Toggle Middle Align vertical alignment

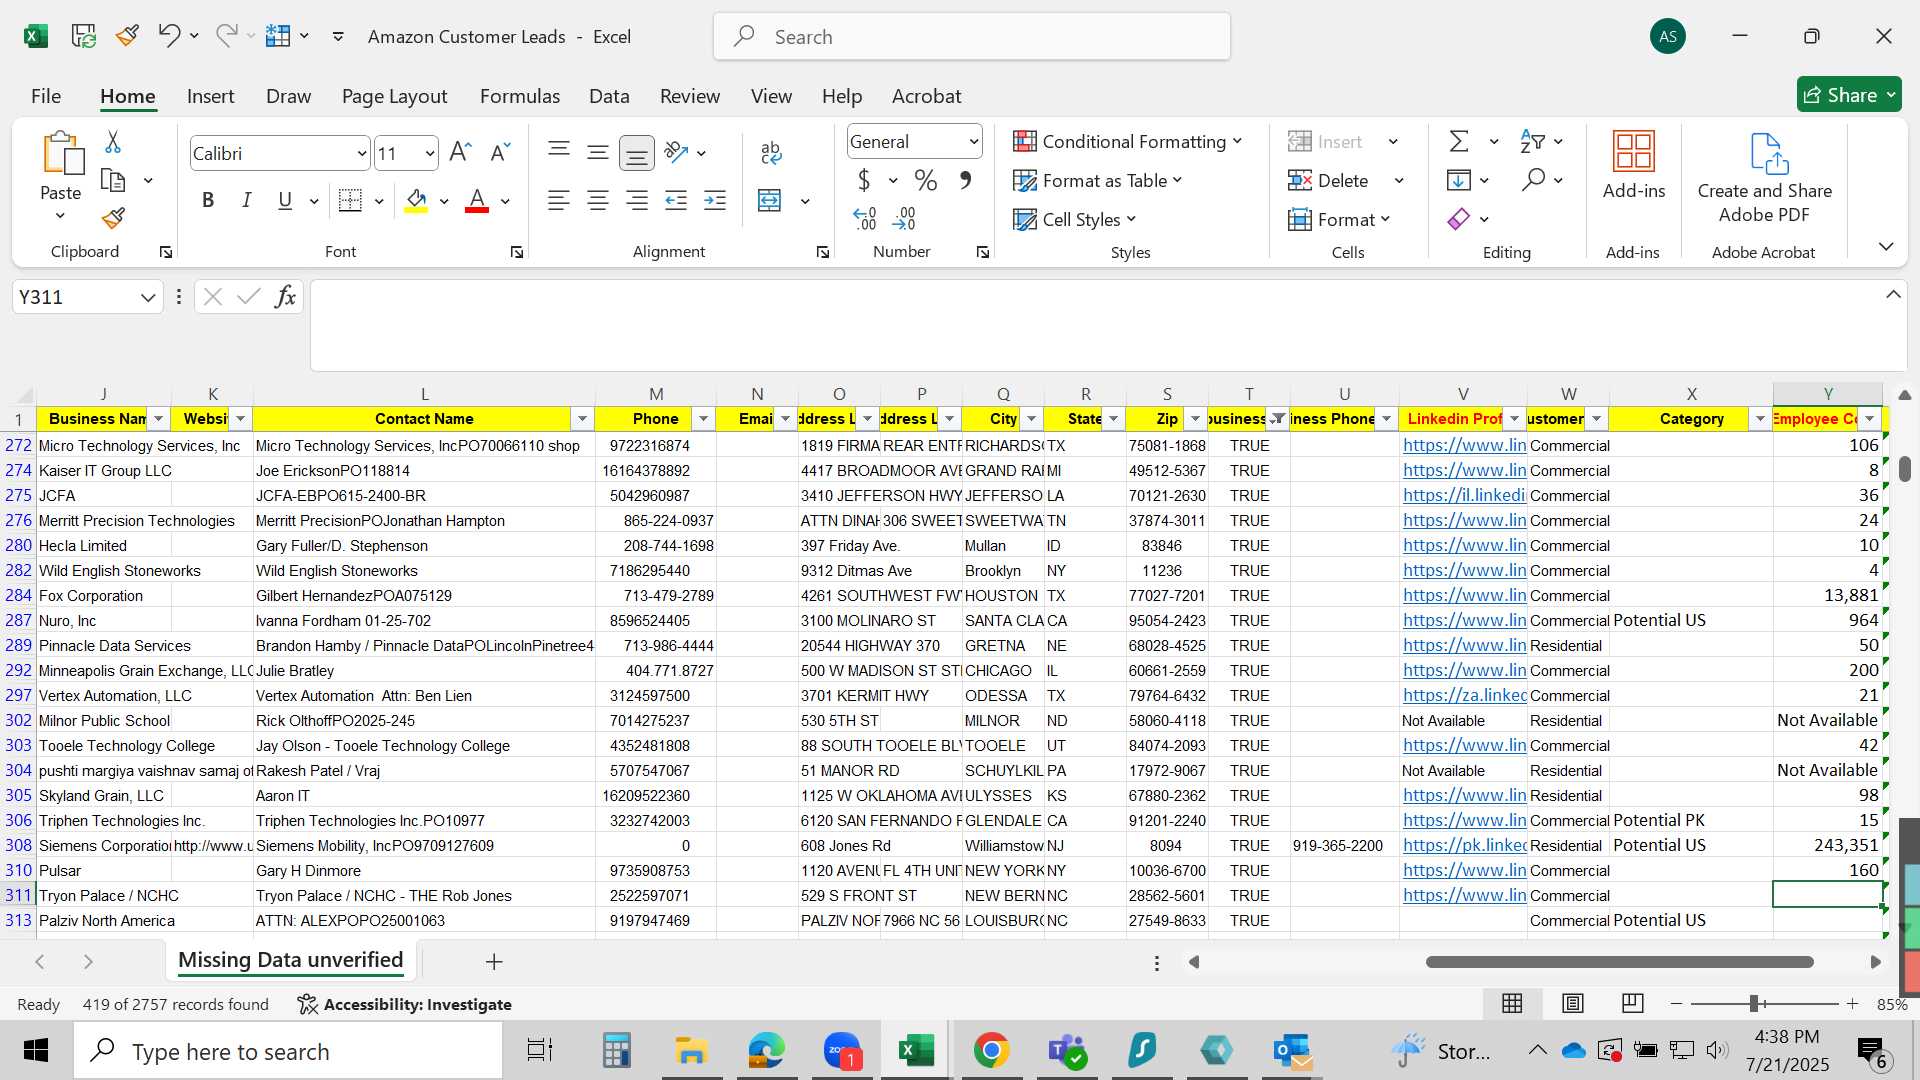(598, 152)
